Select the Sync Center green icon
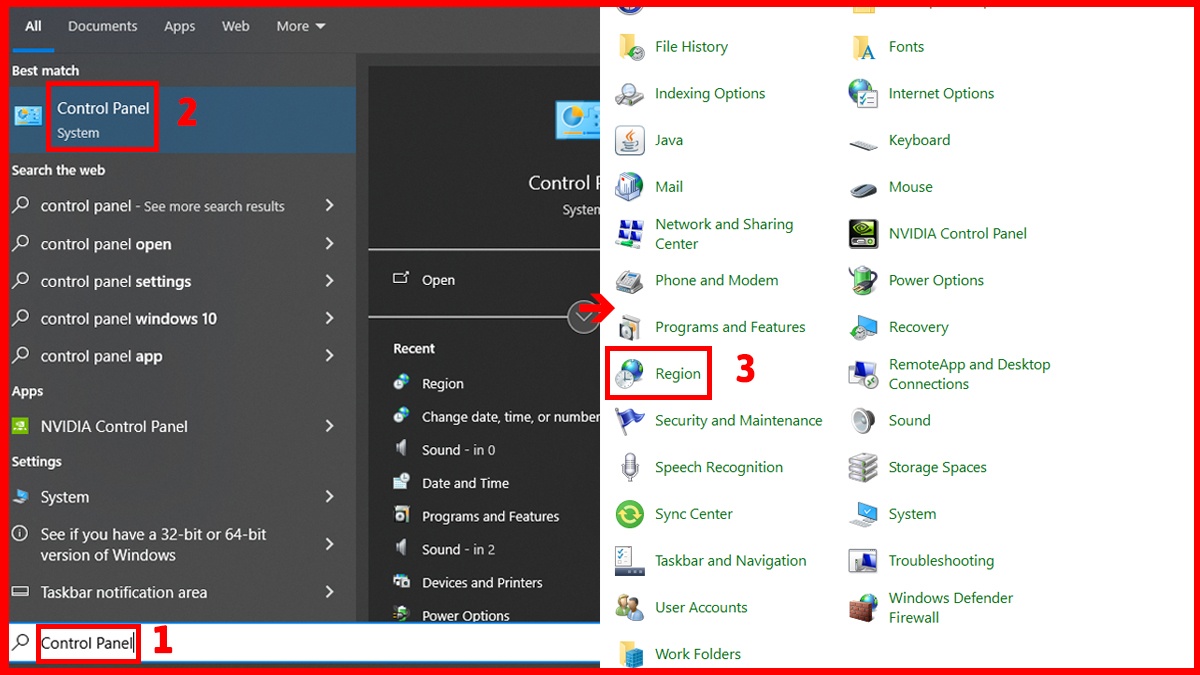 click(630, 514)
